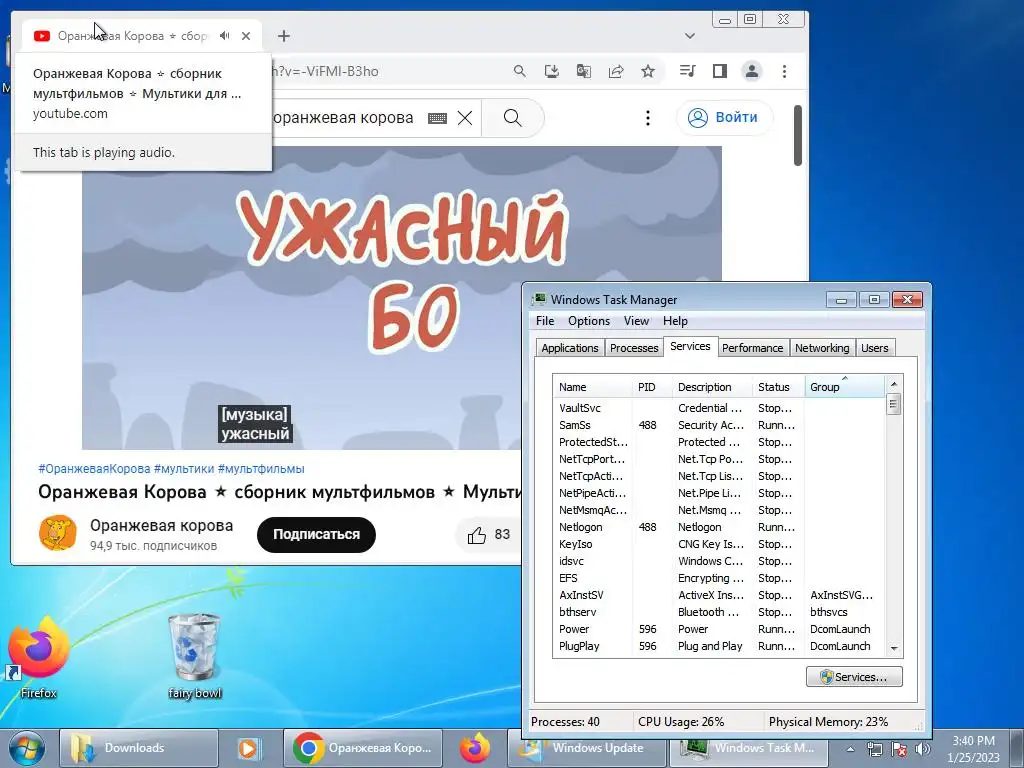The height and width of the screenshot is (768, 1024).
Task: Sort services by PID column
Action: pyautogui.click(x=652, y=387)
